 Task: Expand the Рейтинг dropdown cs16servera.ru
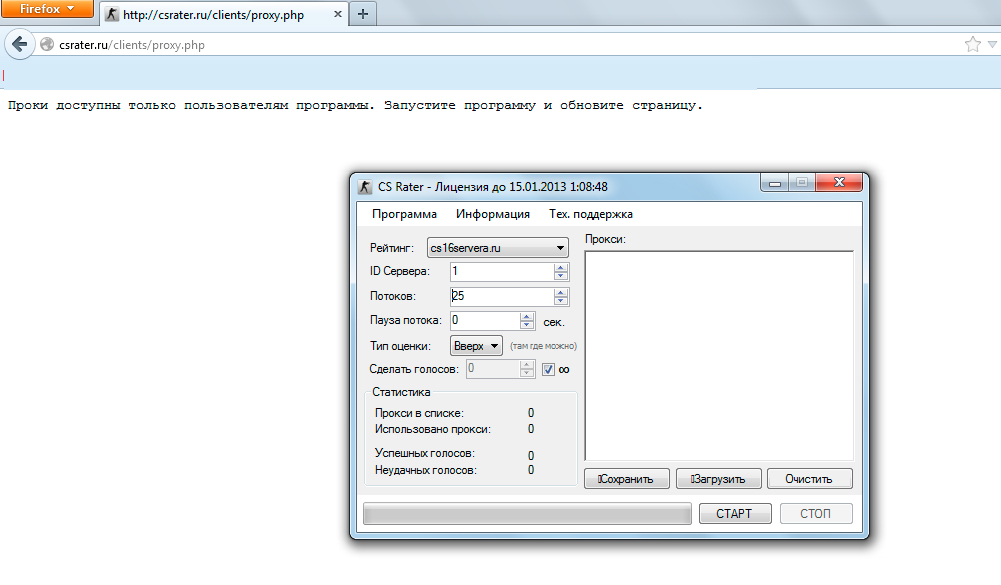(497, 248)
